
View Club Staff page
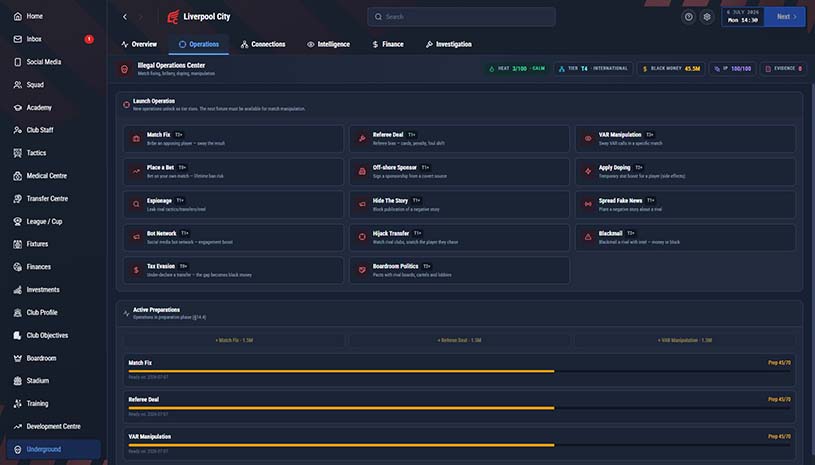coord(54,130)
